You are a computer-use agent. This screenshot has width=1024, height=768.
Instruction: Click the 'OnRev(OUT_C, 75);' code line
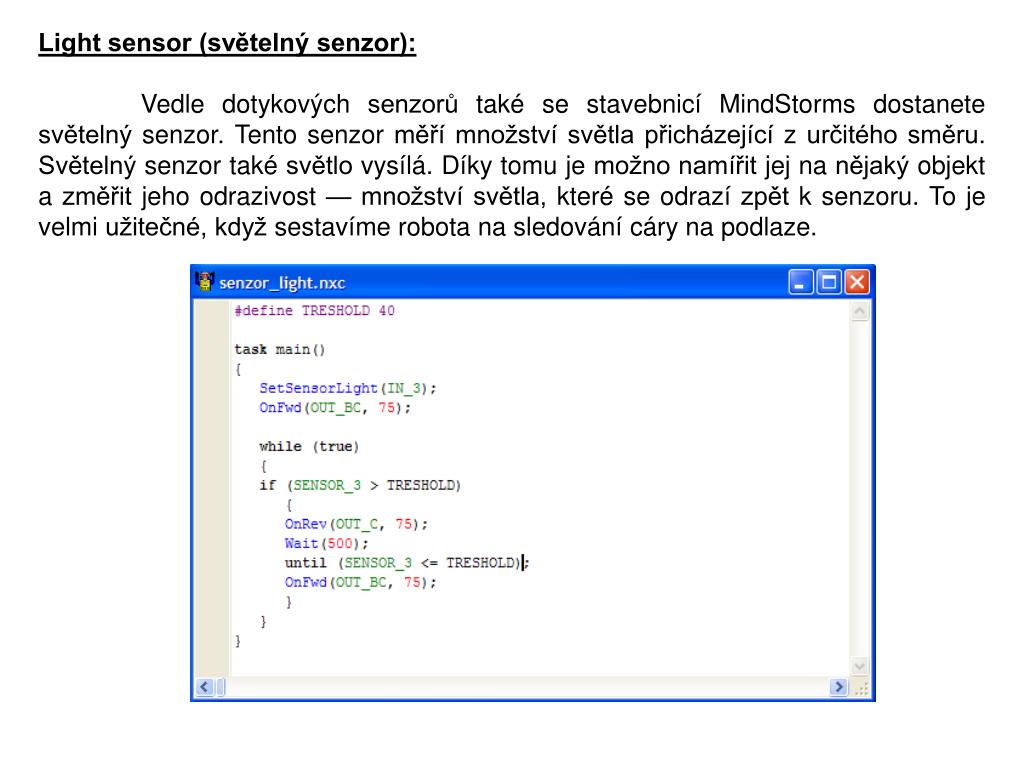[356, 524]
